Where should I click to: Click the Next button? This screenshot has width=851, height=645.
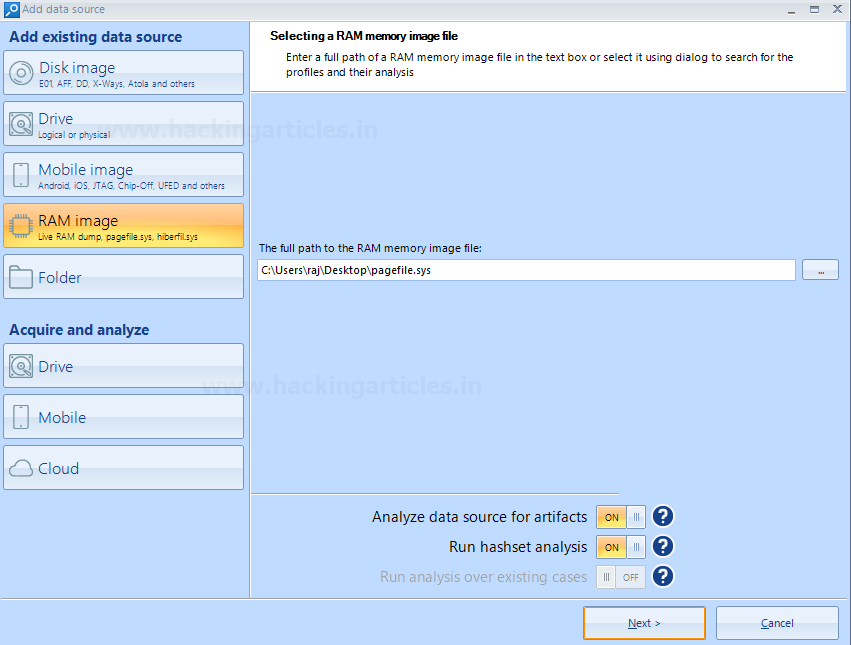(x=644, y=623)
